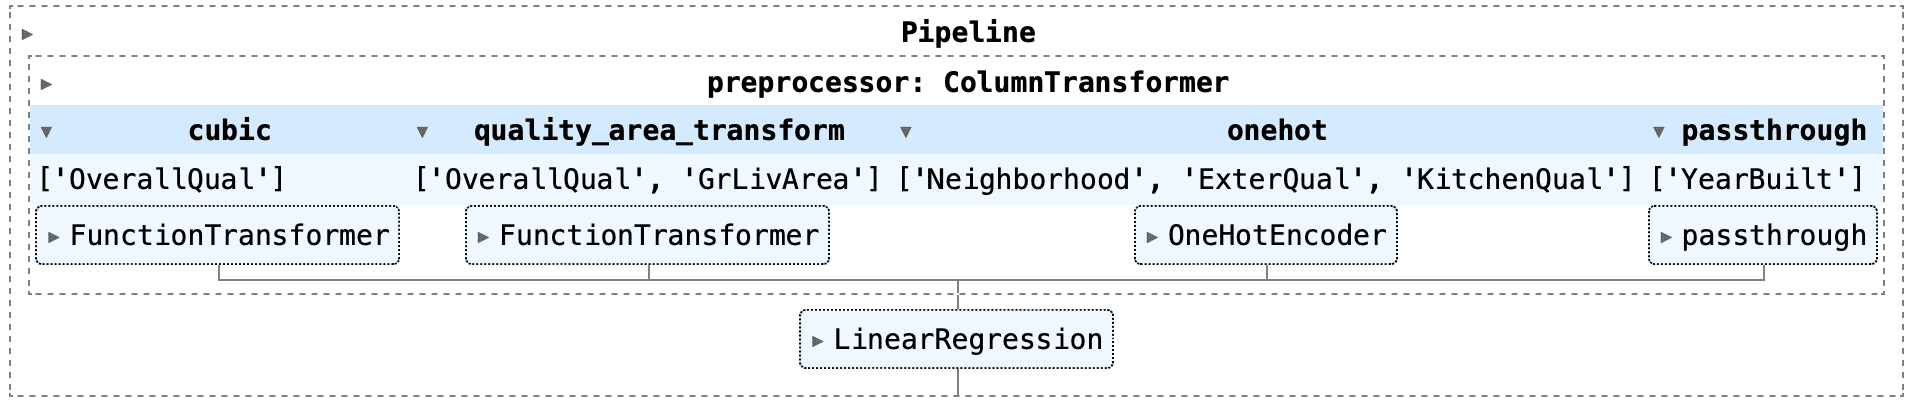This screenshot has height=402, width=1914.
Task: Collapse the preprocessor ColumnTransformer arrow
Action: (46, 84)
